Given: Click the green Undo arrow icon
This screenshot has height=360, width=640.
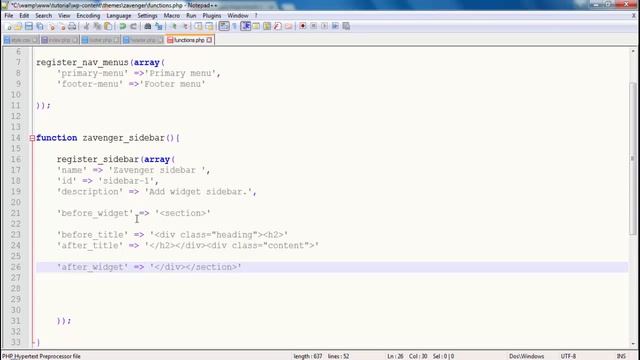Looking at the screenshot, I should click(x=122, y=27).
